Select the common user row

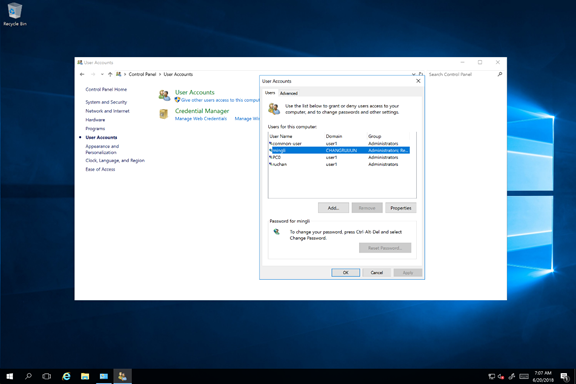click(339, 143)
